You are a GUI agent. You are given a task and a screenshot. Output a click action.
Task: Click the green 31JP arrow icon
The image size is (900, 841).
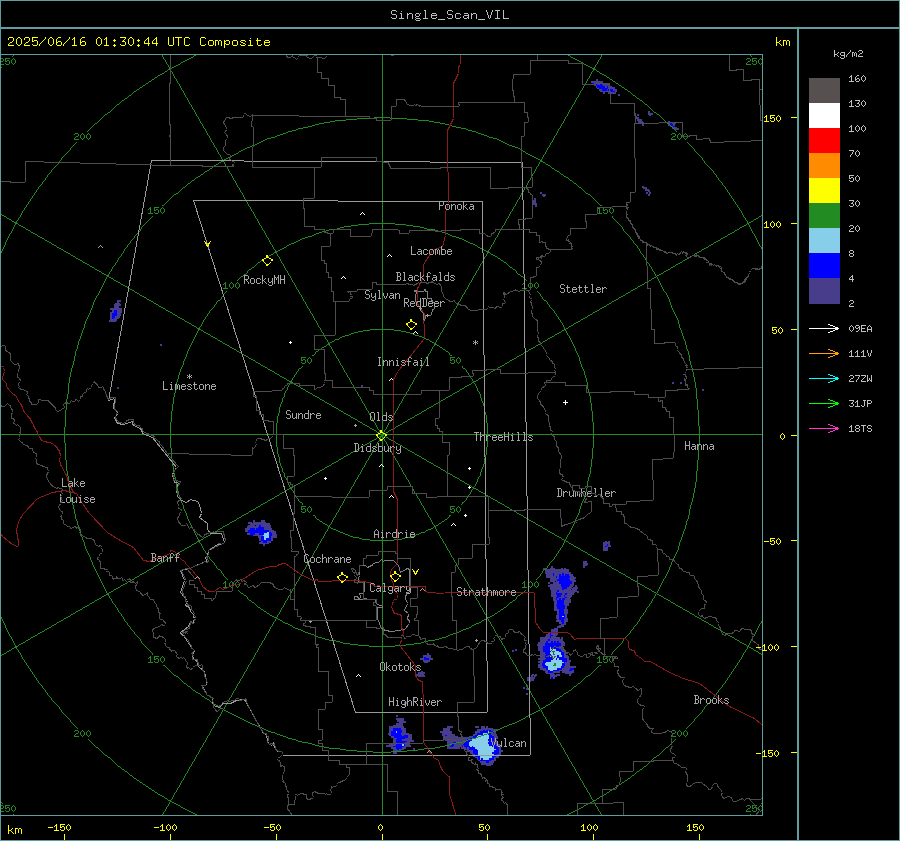coord(824,404)
